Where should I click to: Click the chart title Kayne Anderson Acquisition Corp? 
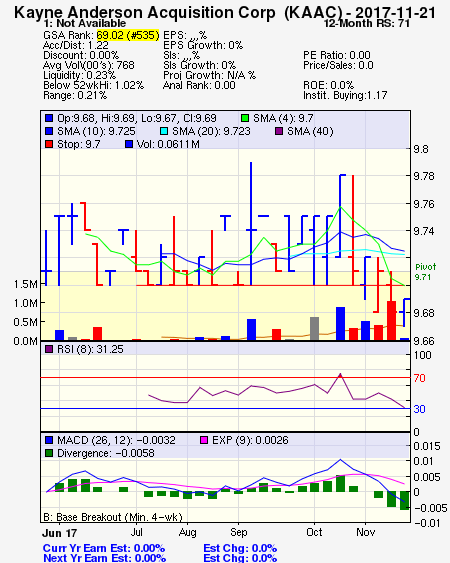(x=145, y=13)
